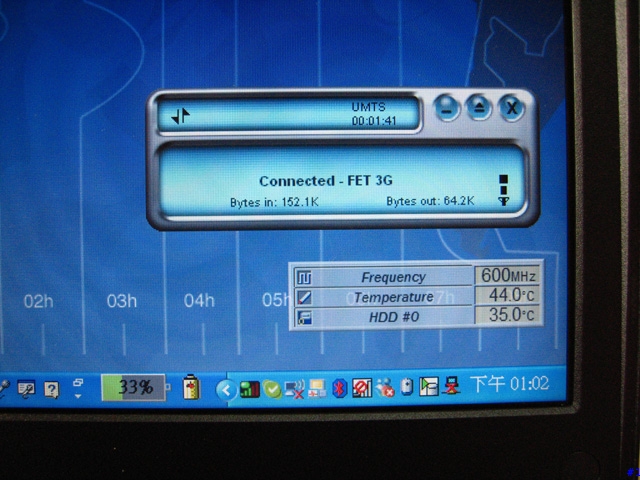640x480 pixels.
Task: Click the UMTS network type label
Action: (x=368, y=107)
